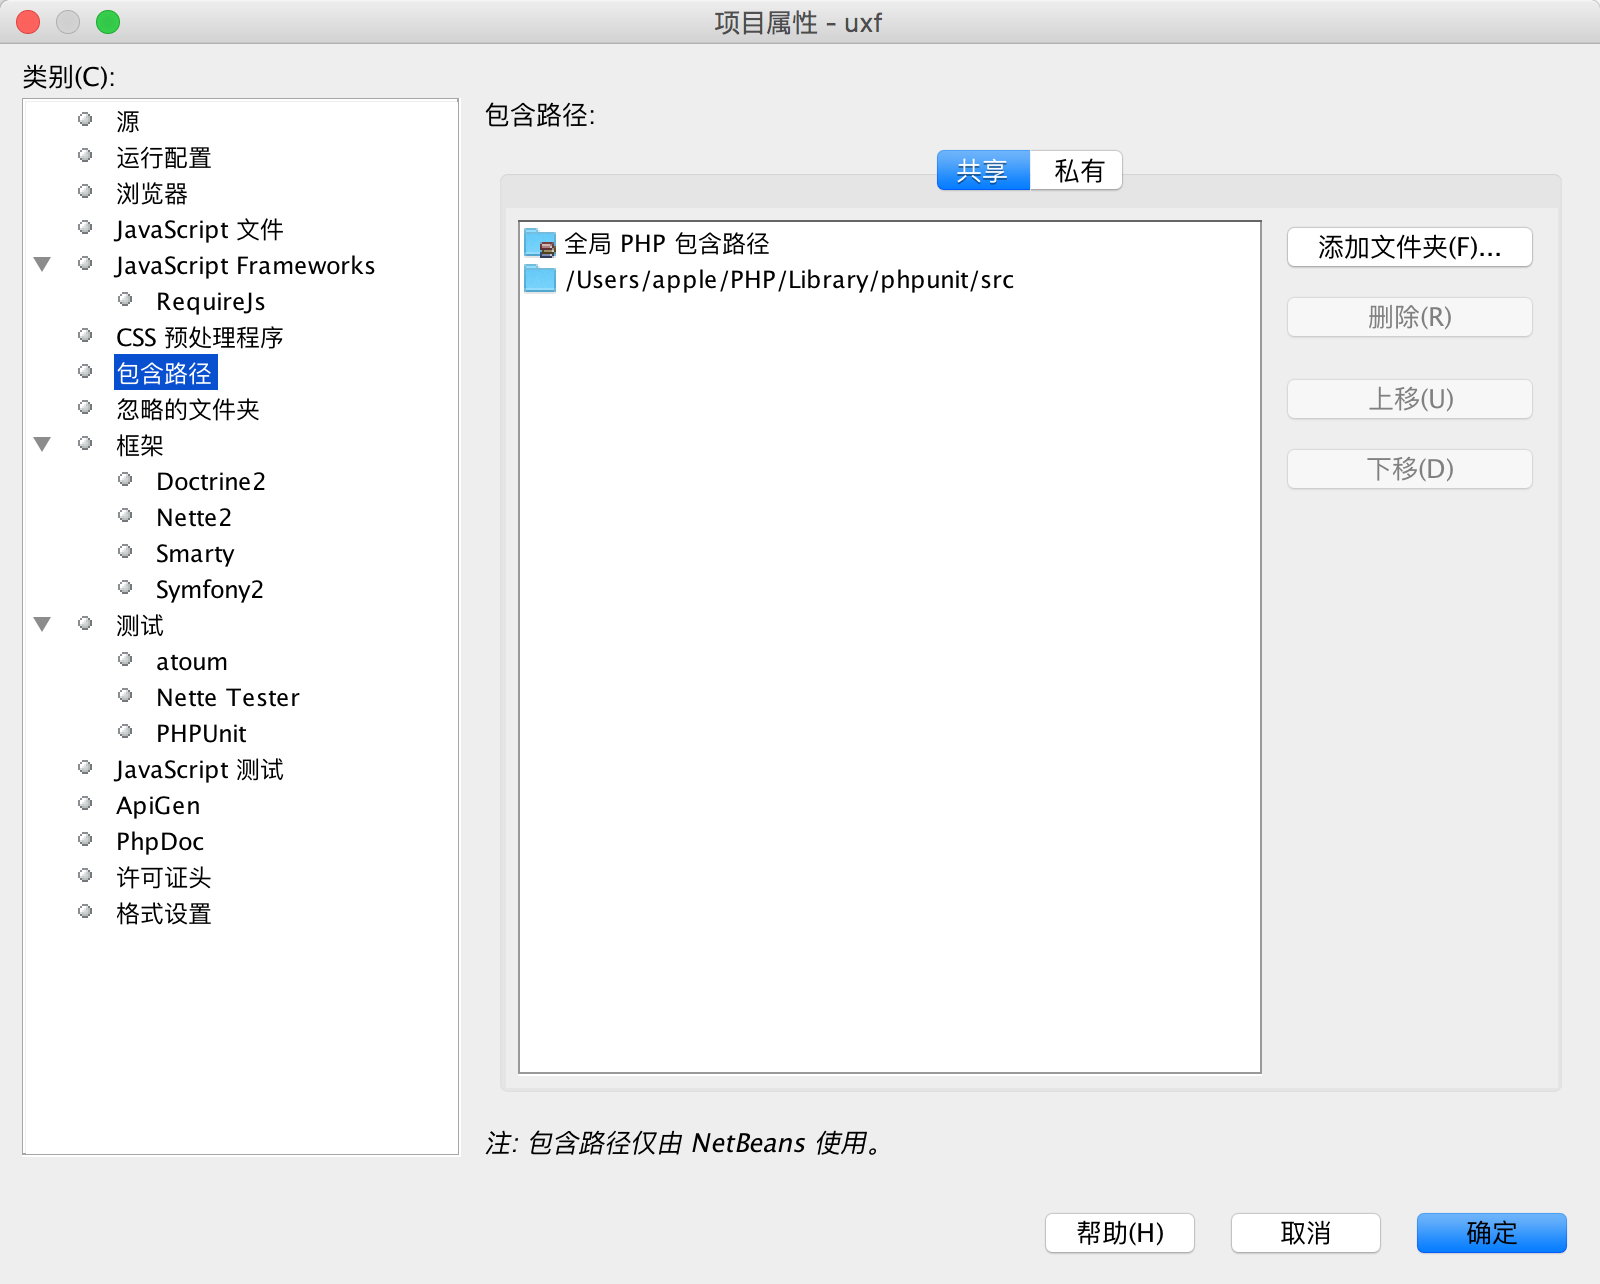
Task: Click the bullet icon beside Nette2
Action: click(125, 515)
